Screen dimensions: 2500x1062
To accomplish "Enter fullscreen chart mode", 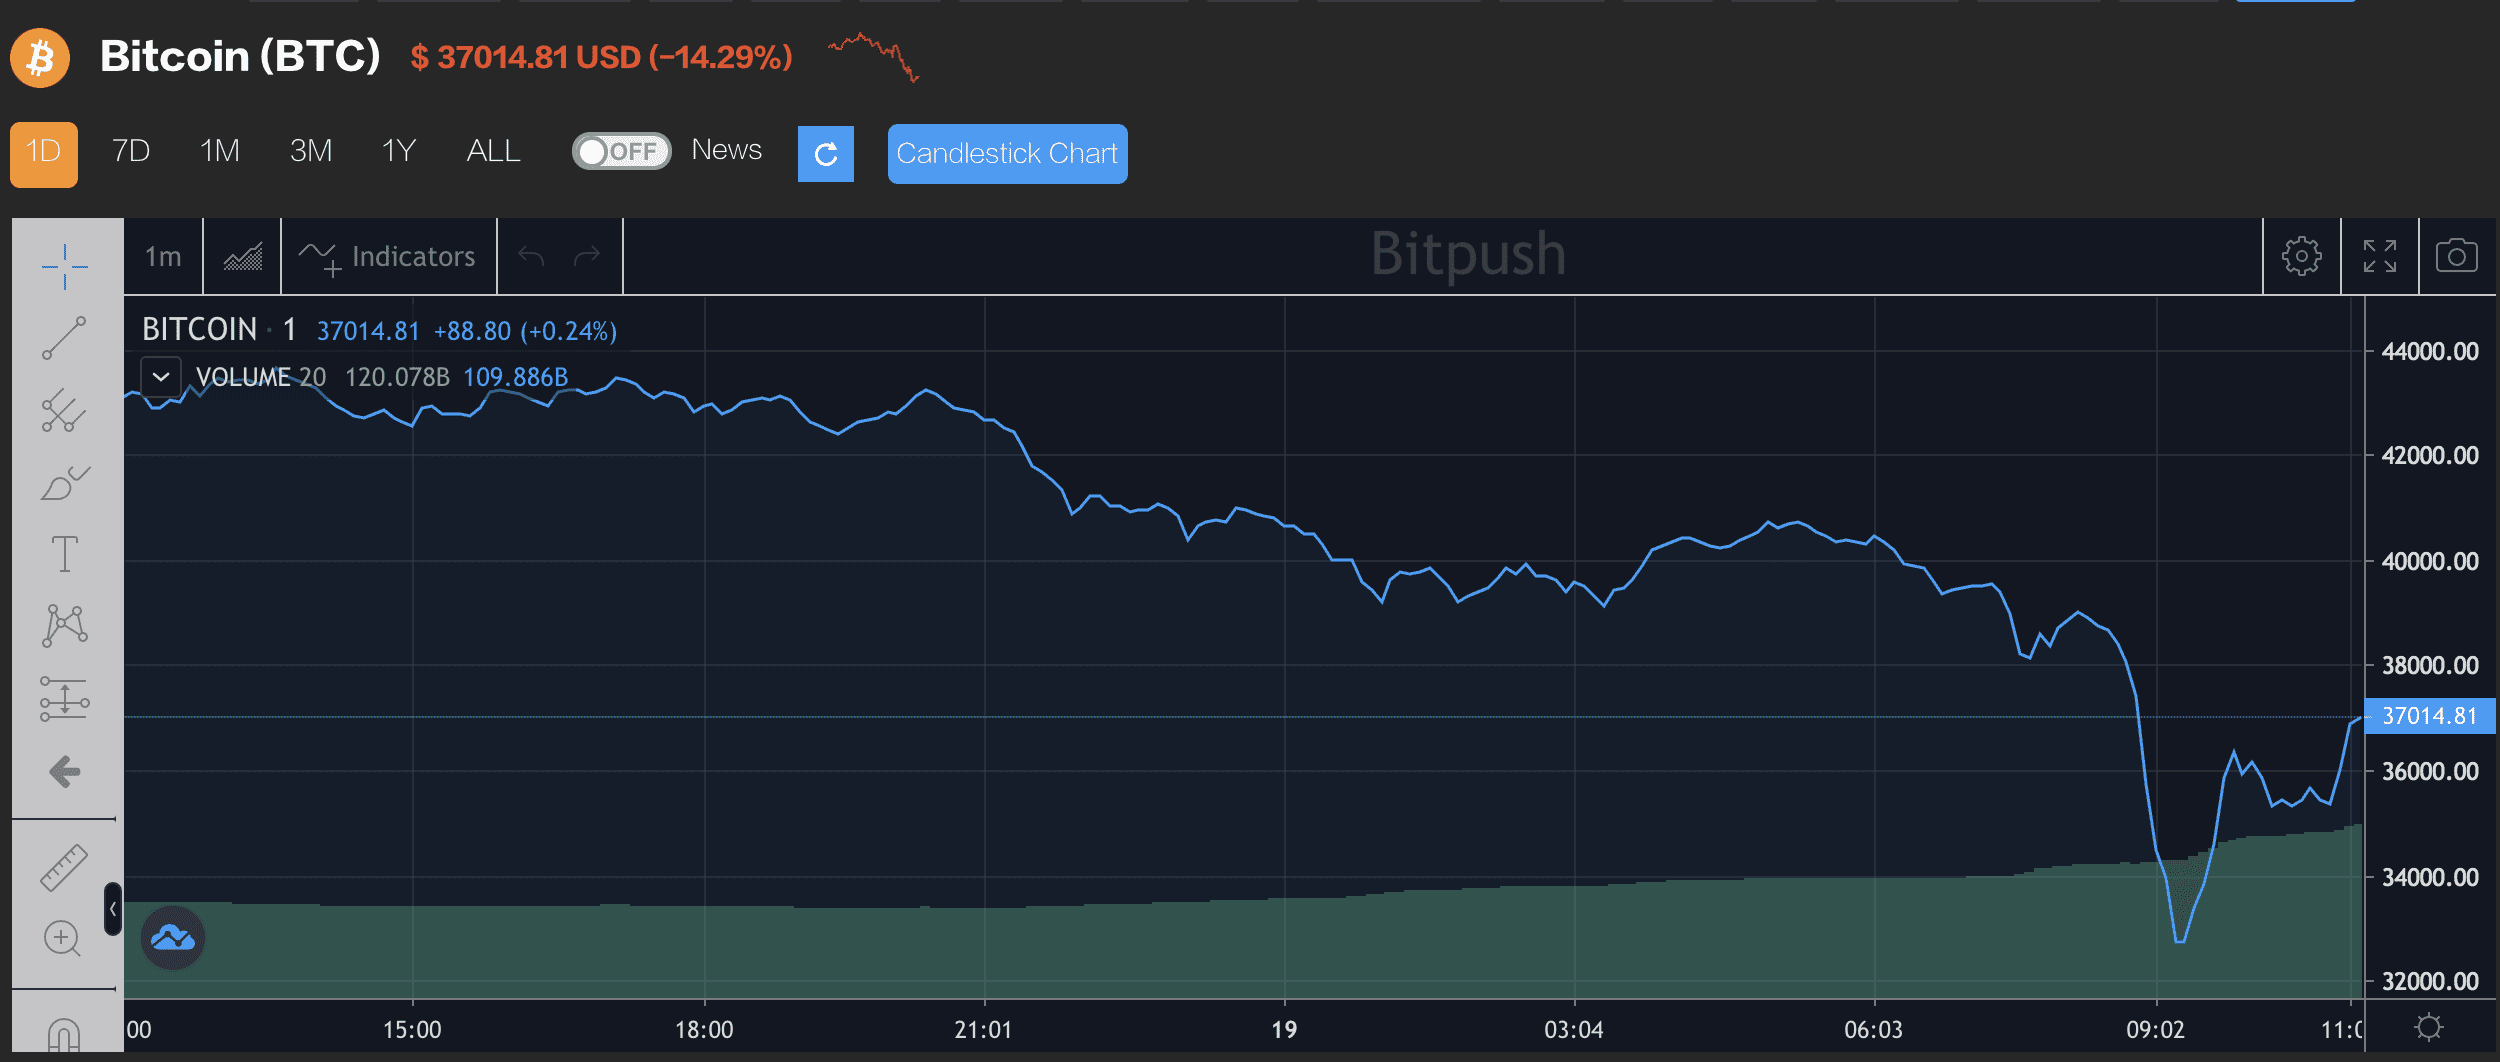I will 2379,257.
